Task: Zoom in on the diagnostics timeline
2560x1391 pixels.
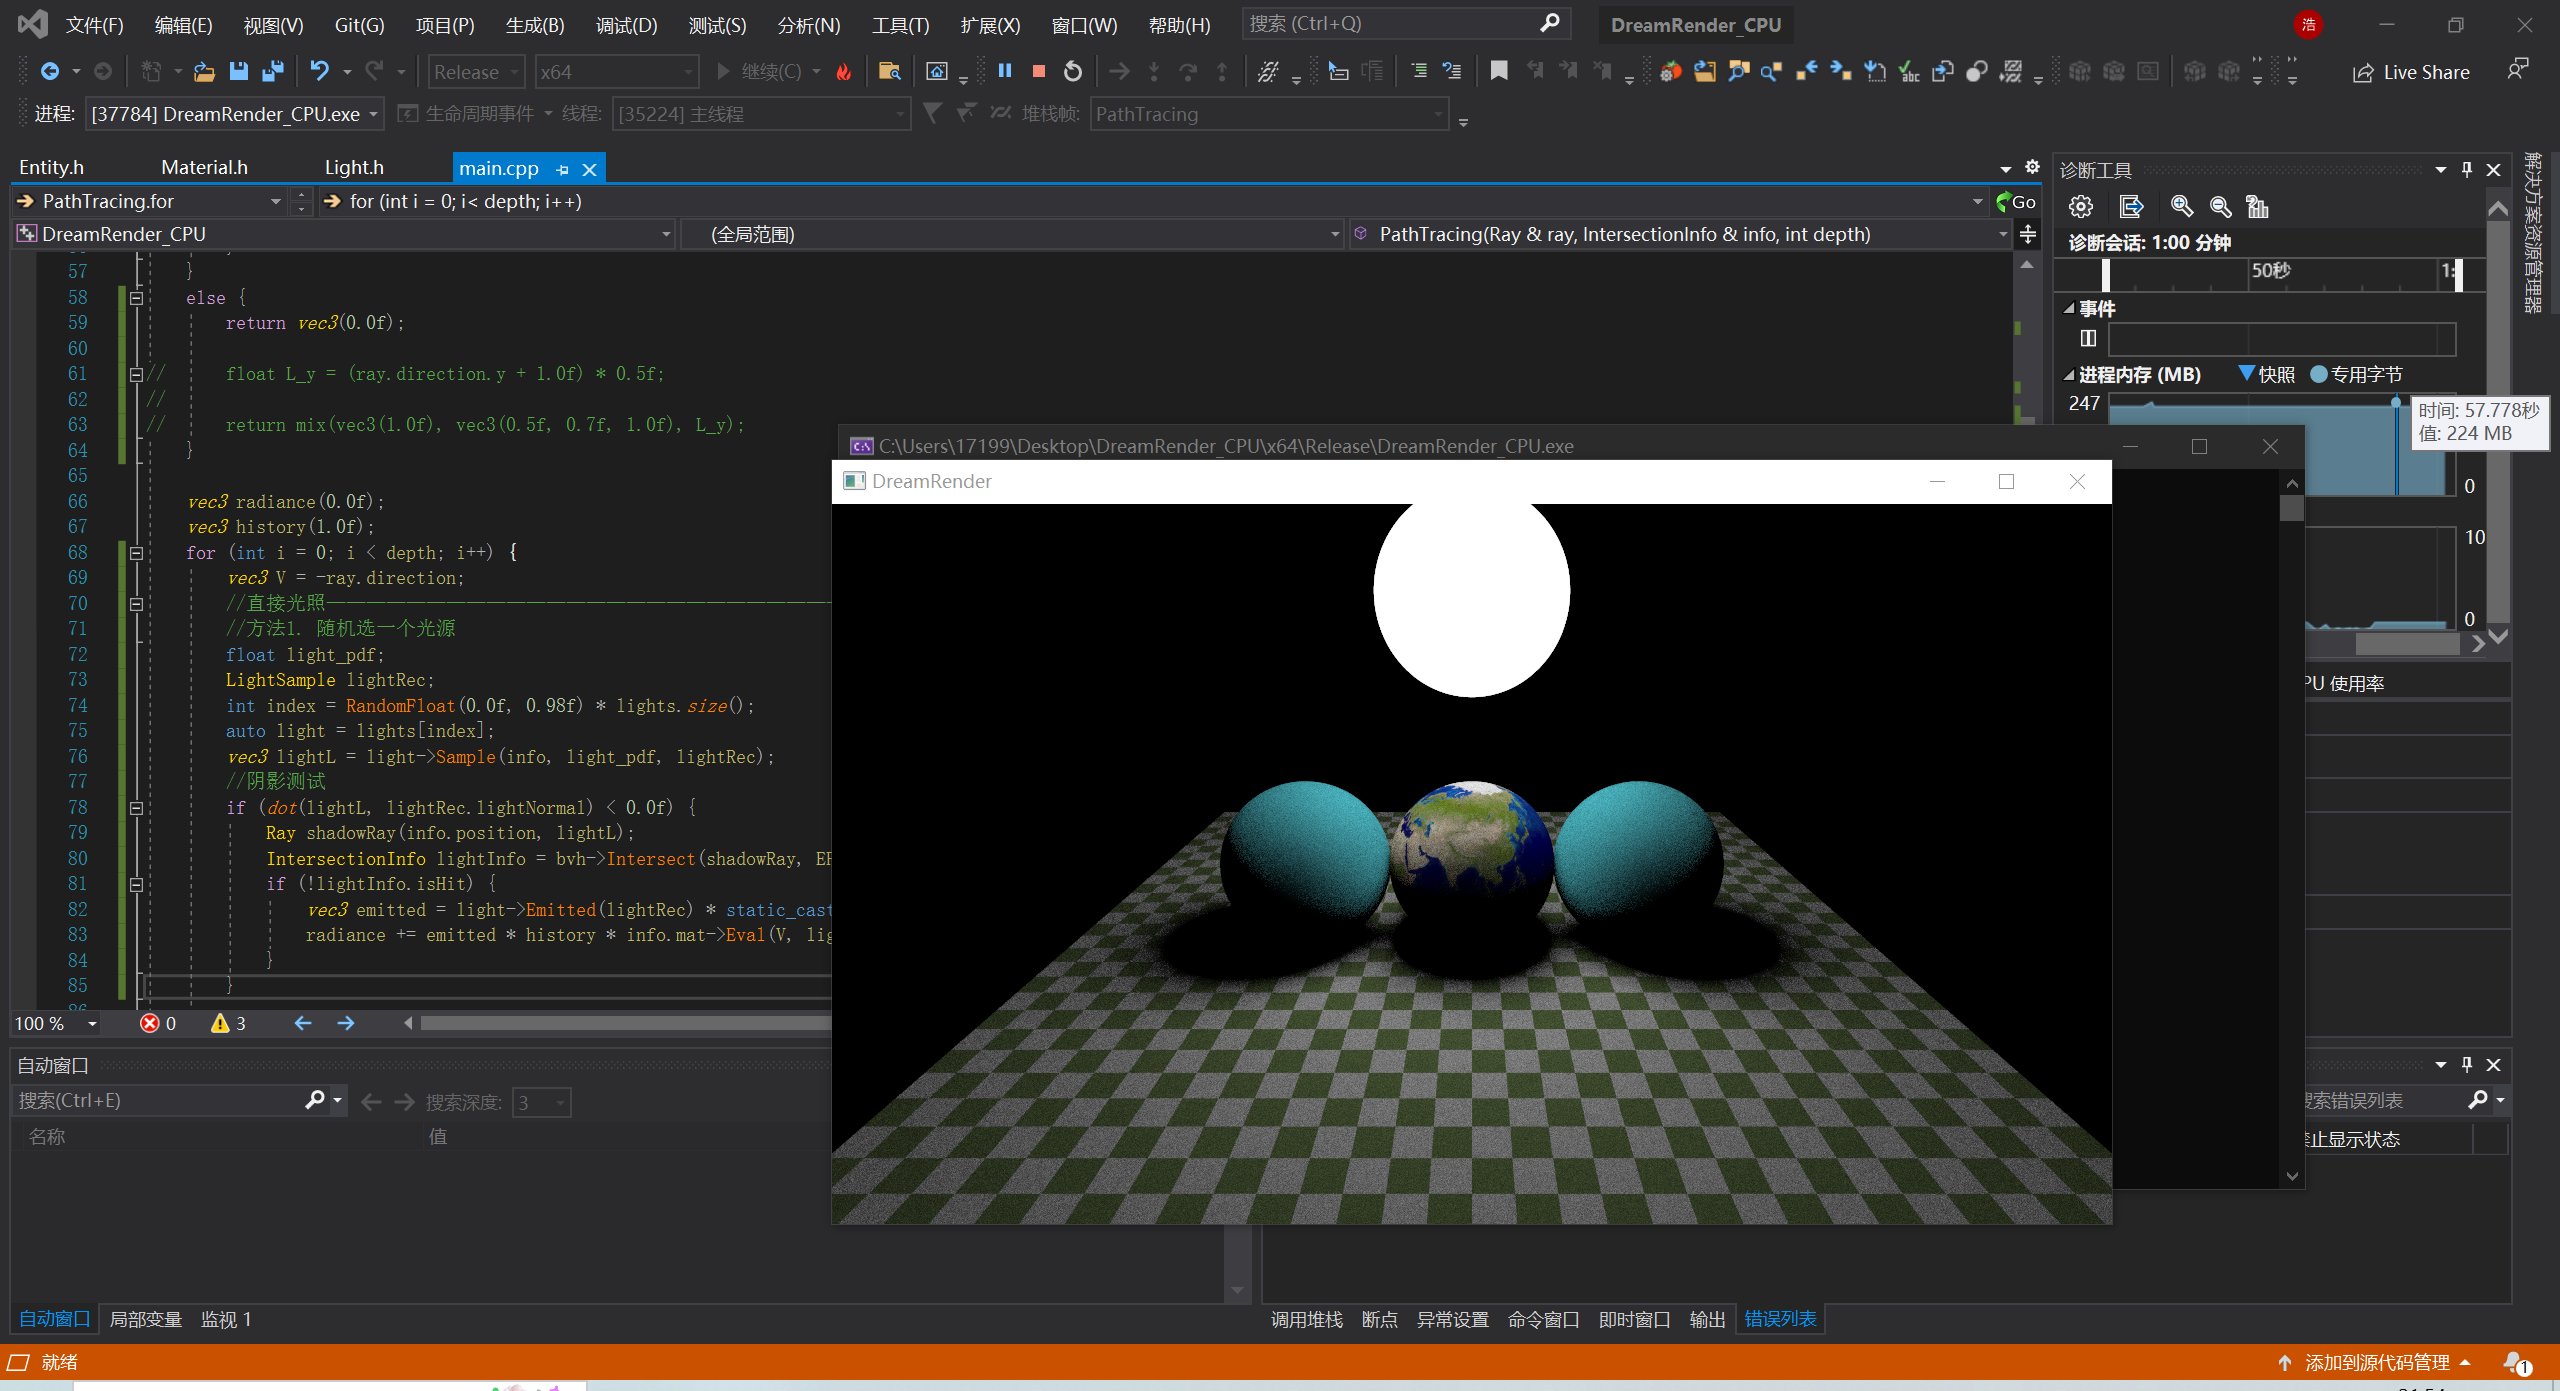Action: point(2181,206)
